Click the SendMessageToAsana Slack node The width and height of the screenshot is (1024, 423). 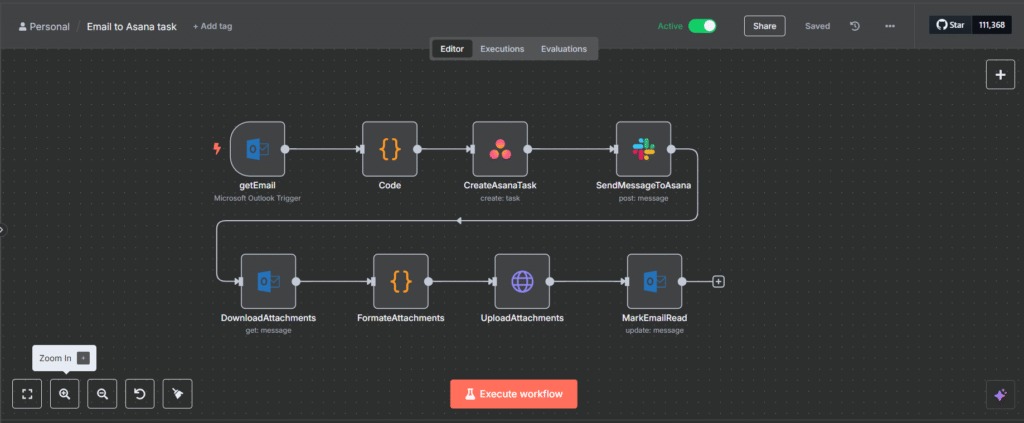pos(643,149)
